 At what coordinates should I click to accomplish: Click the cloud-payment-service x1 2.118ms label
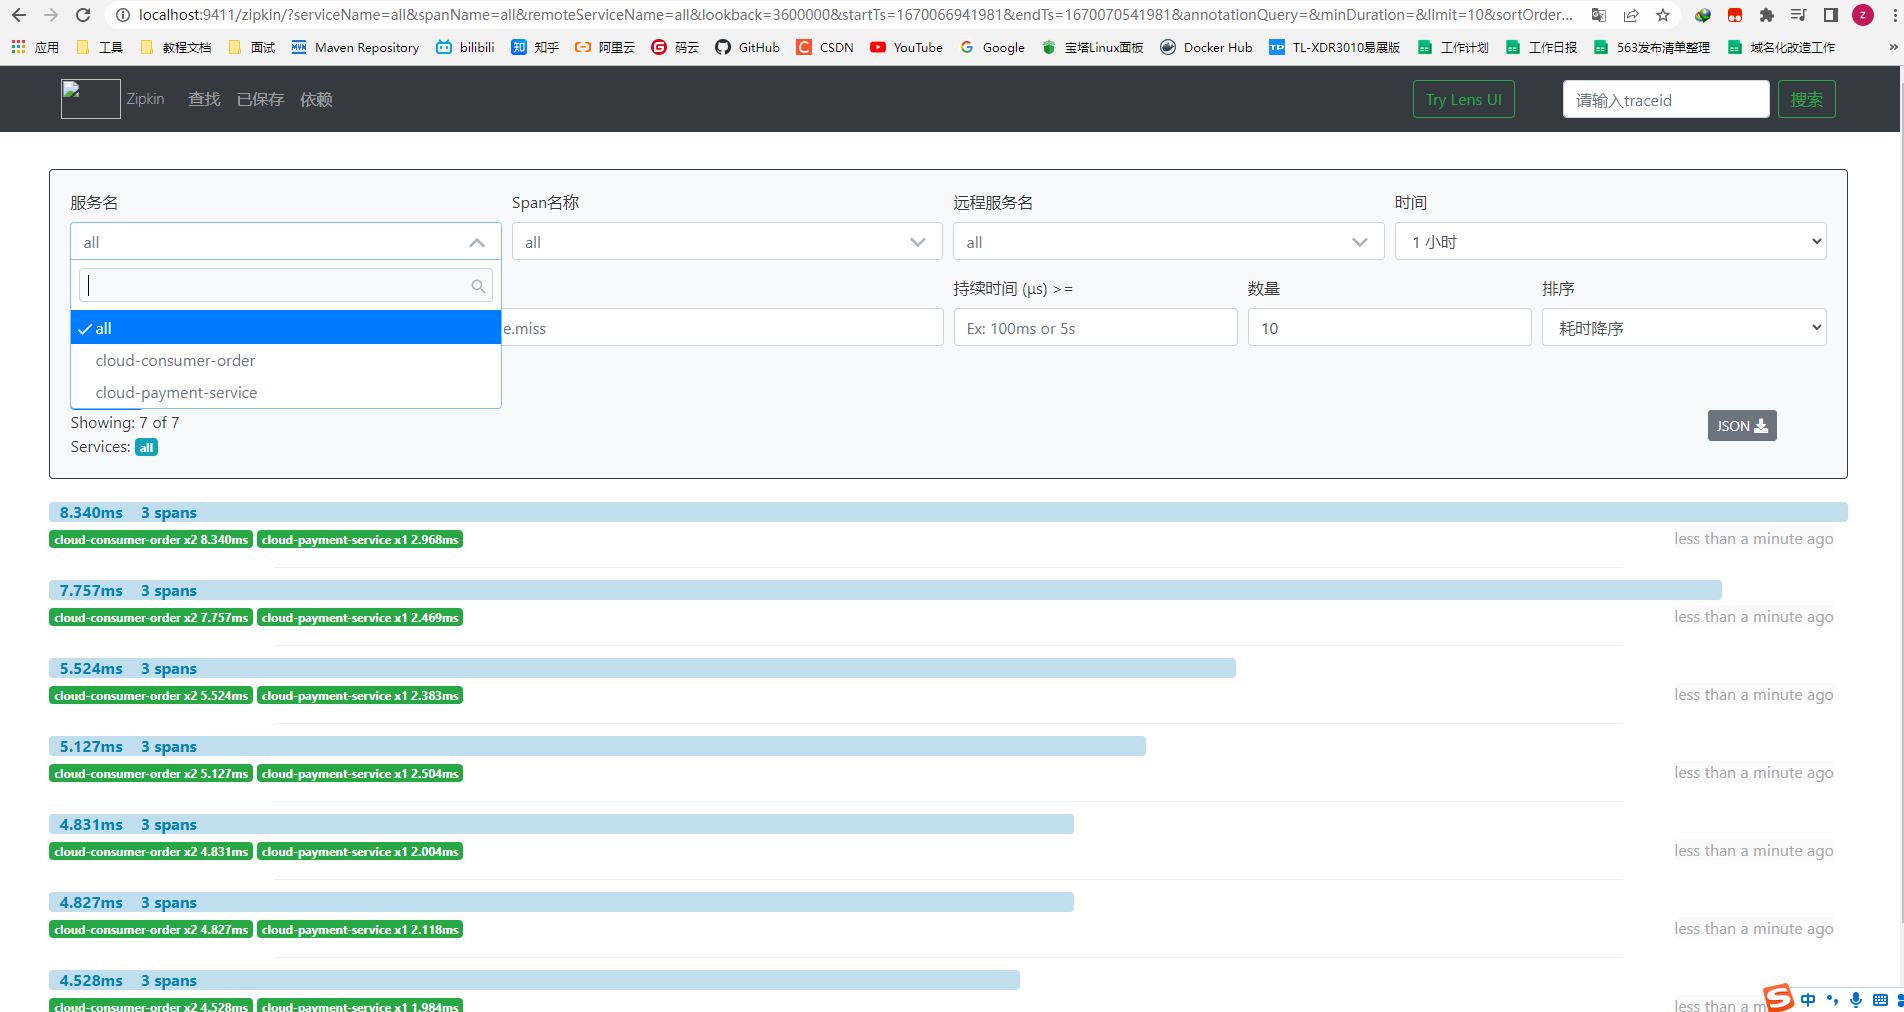360,929
